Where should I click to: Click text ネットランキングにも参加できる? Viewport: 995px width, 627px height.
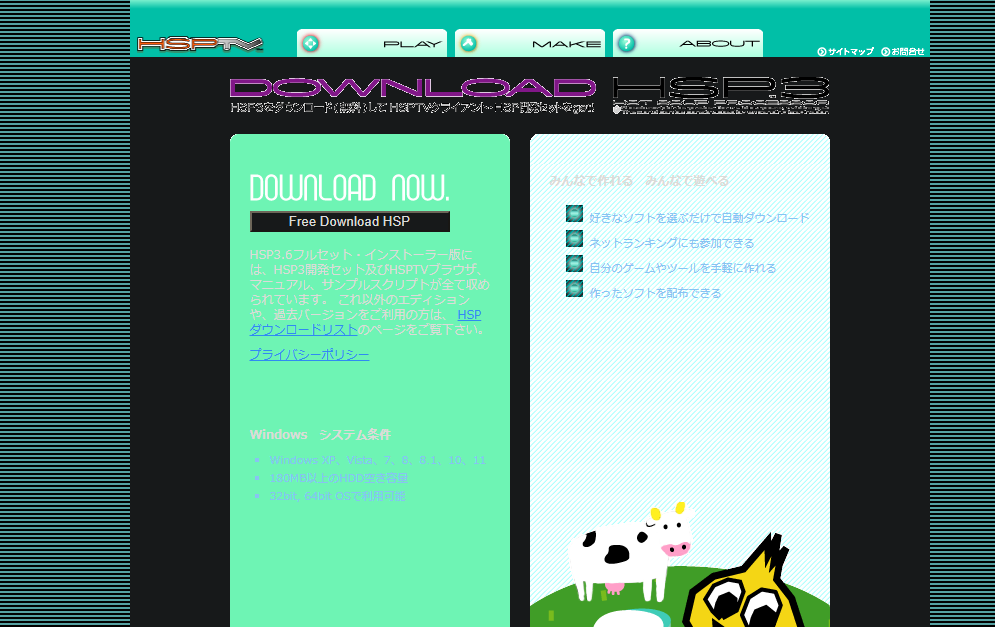tap(671, 243)
